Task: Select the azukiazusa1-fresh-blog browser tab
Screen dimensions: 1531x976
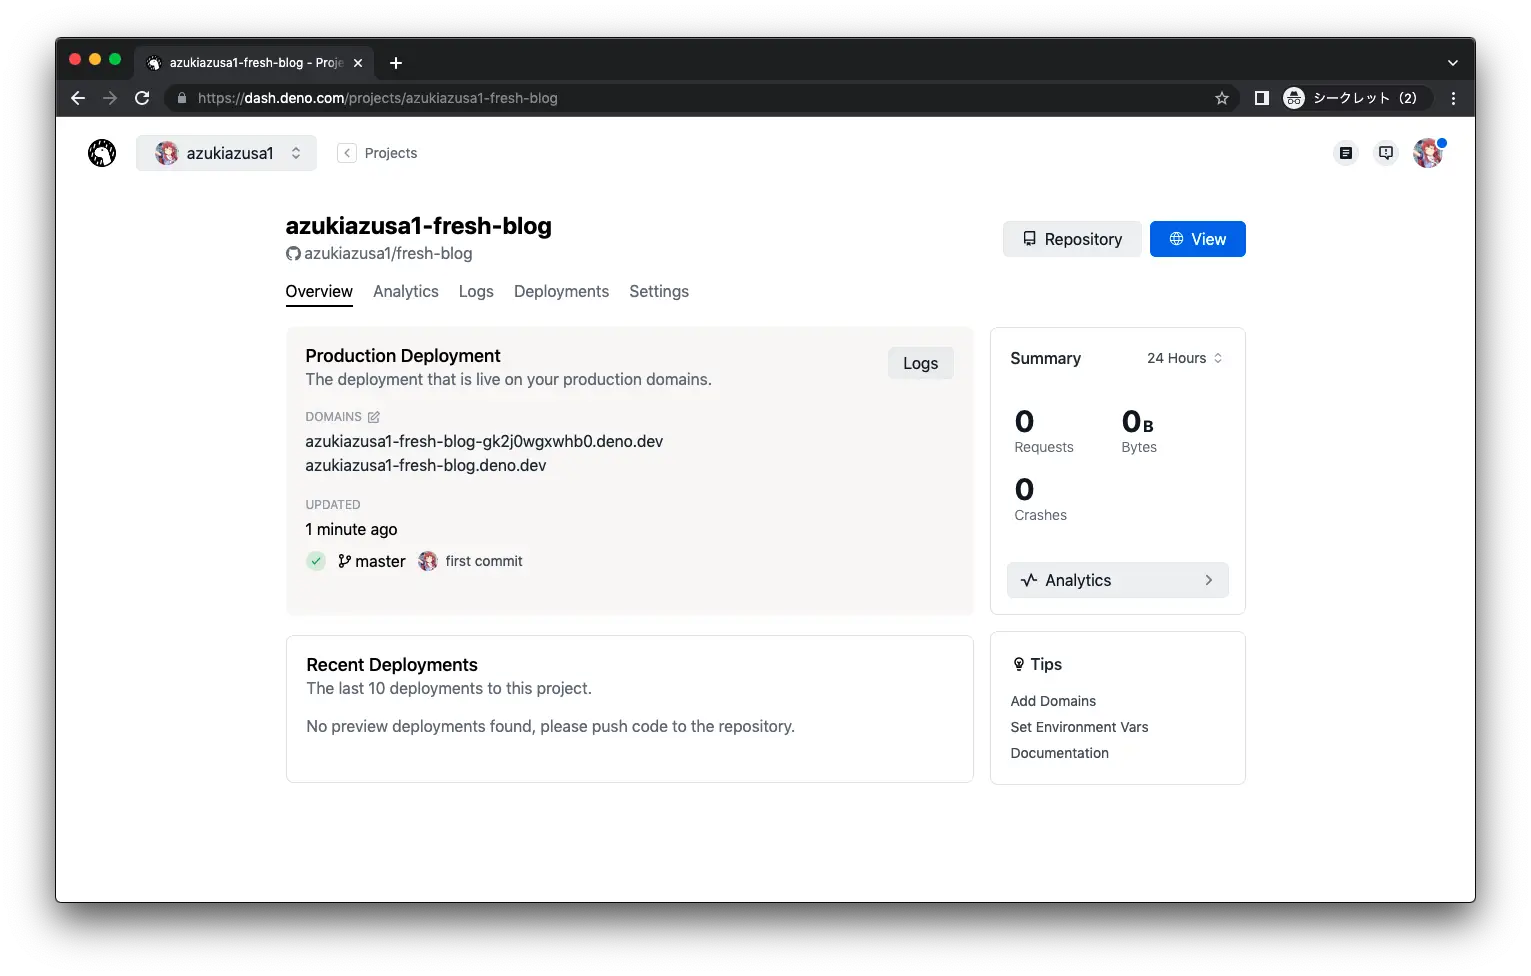Action: click(x=254, y=63)
